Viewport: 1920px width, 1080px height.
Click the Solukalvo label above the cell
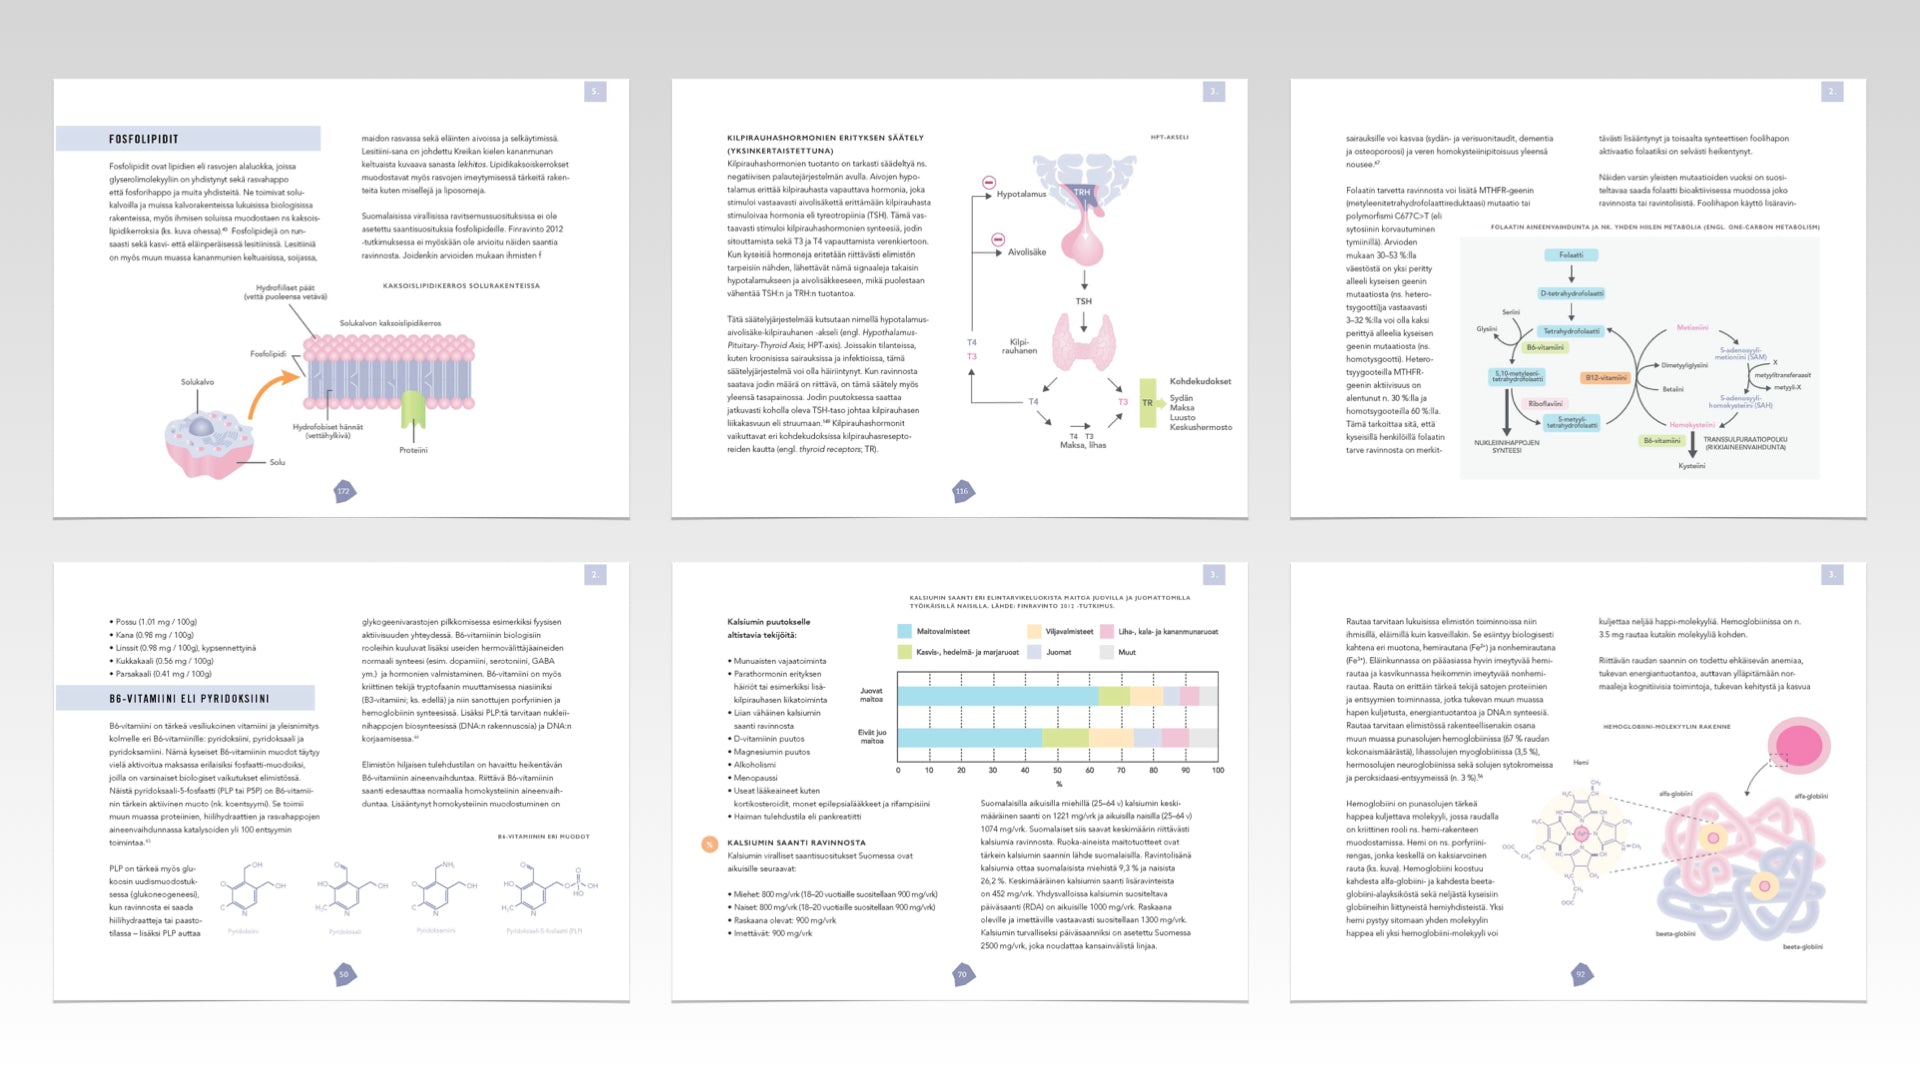click(197, 382)
